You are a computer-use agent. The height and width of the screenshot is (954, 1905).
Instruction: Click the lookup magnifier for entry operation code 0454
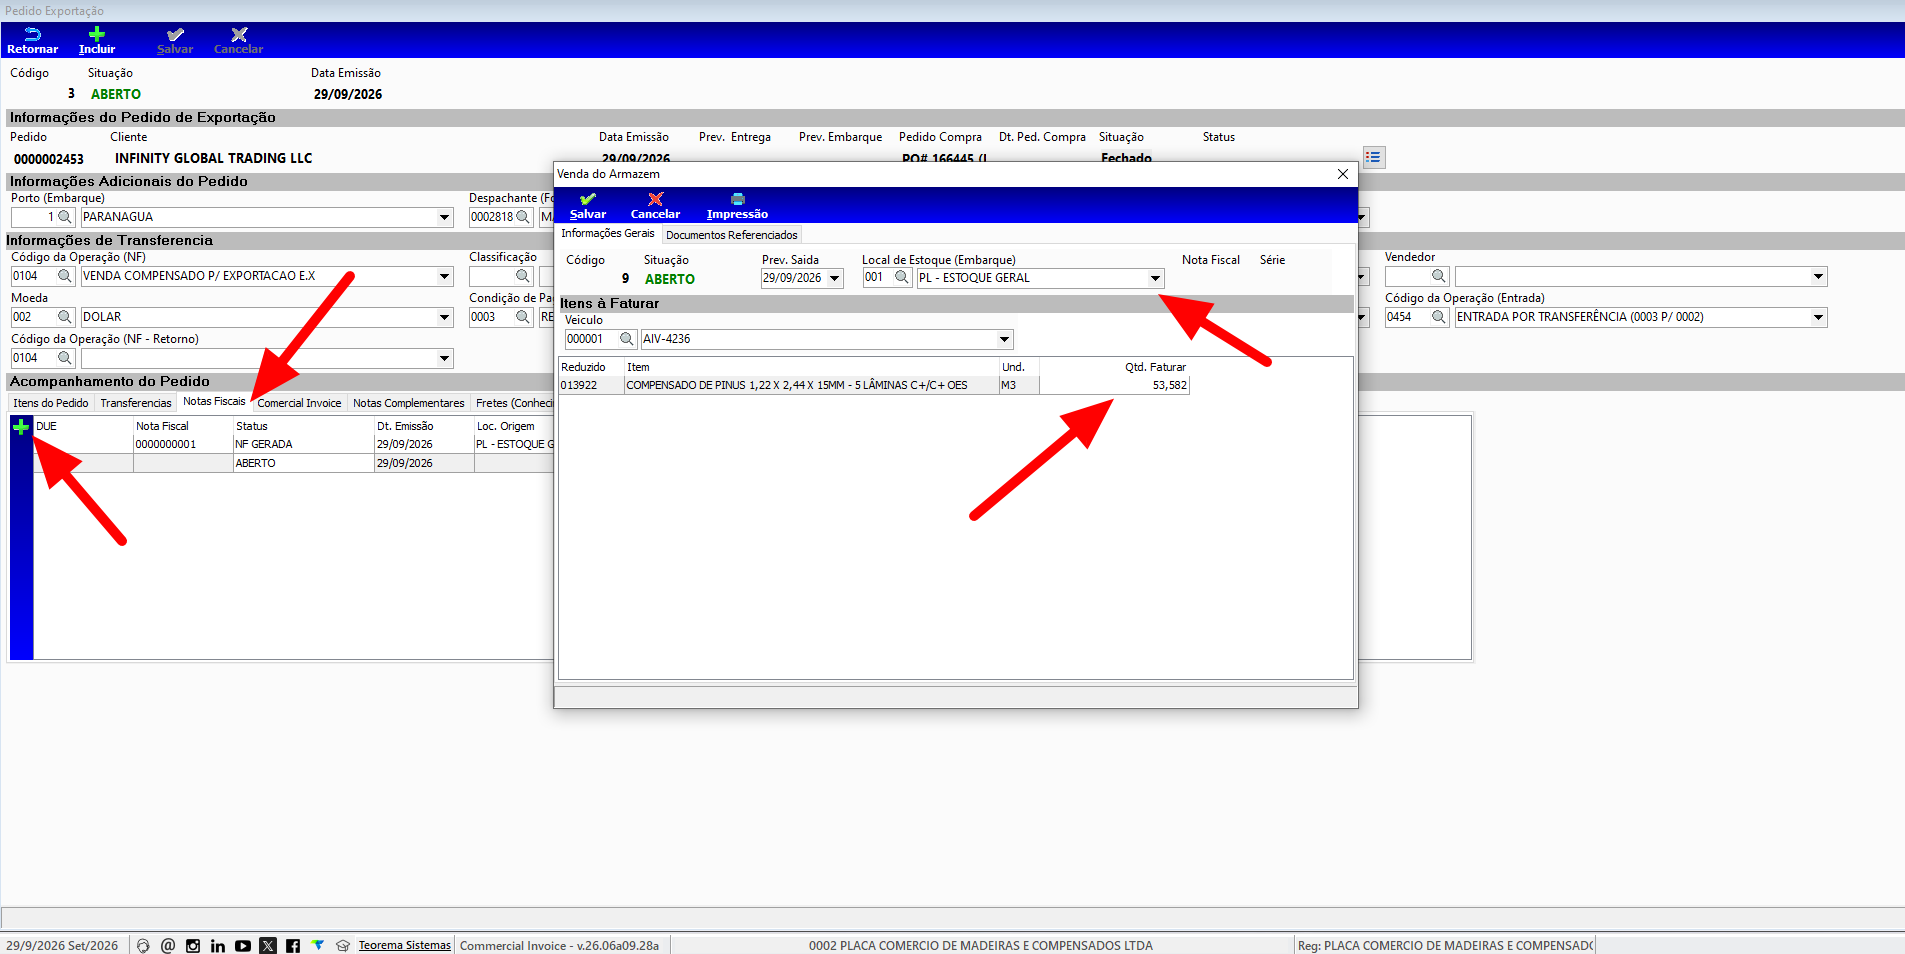1438,317
